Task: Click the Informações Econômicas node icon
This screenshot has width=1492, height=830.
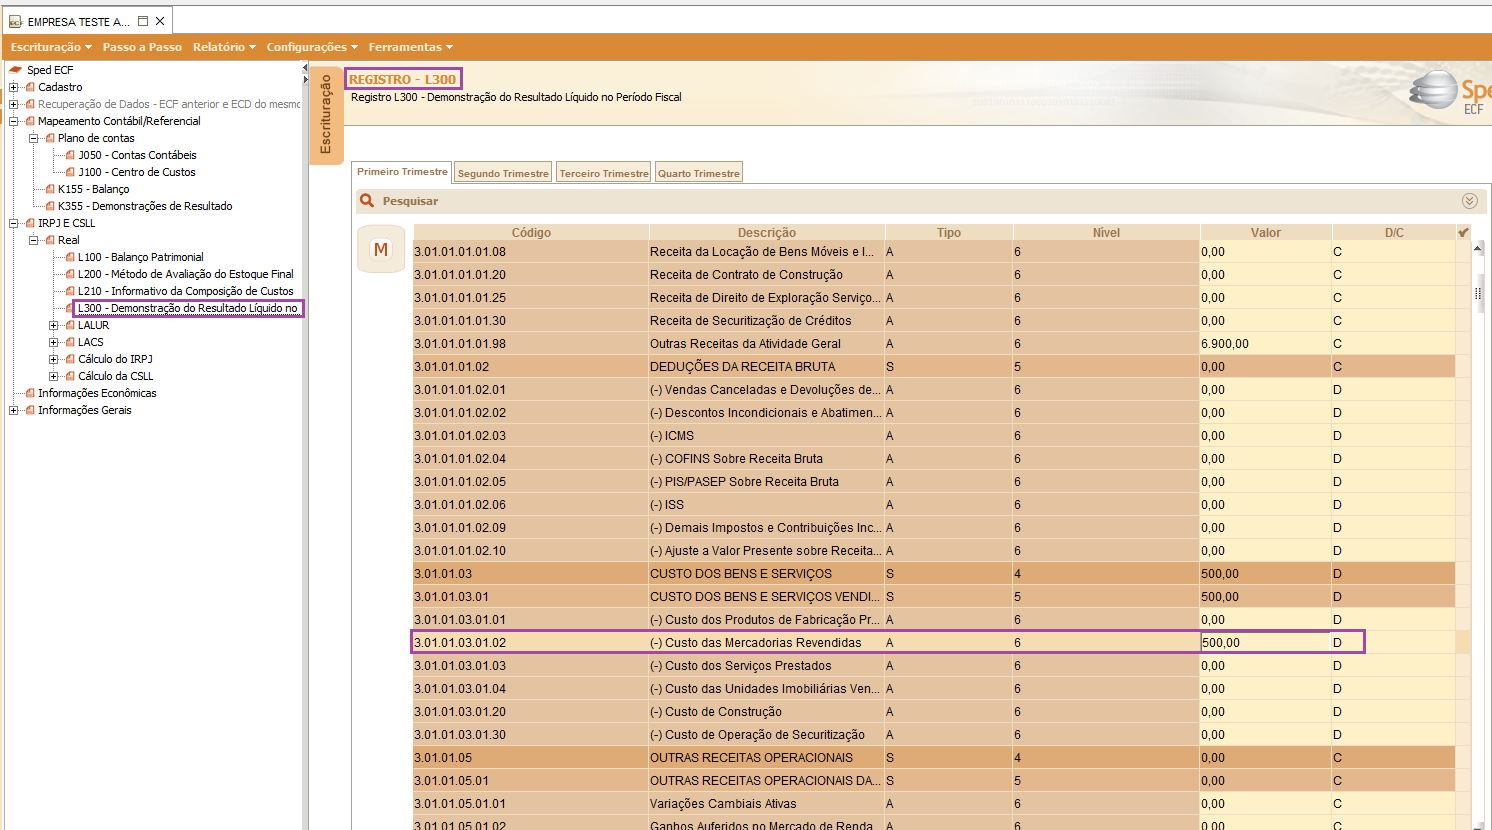Action: click(30, 393)
